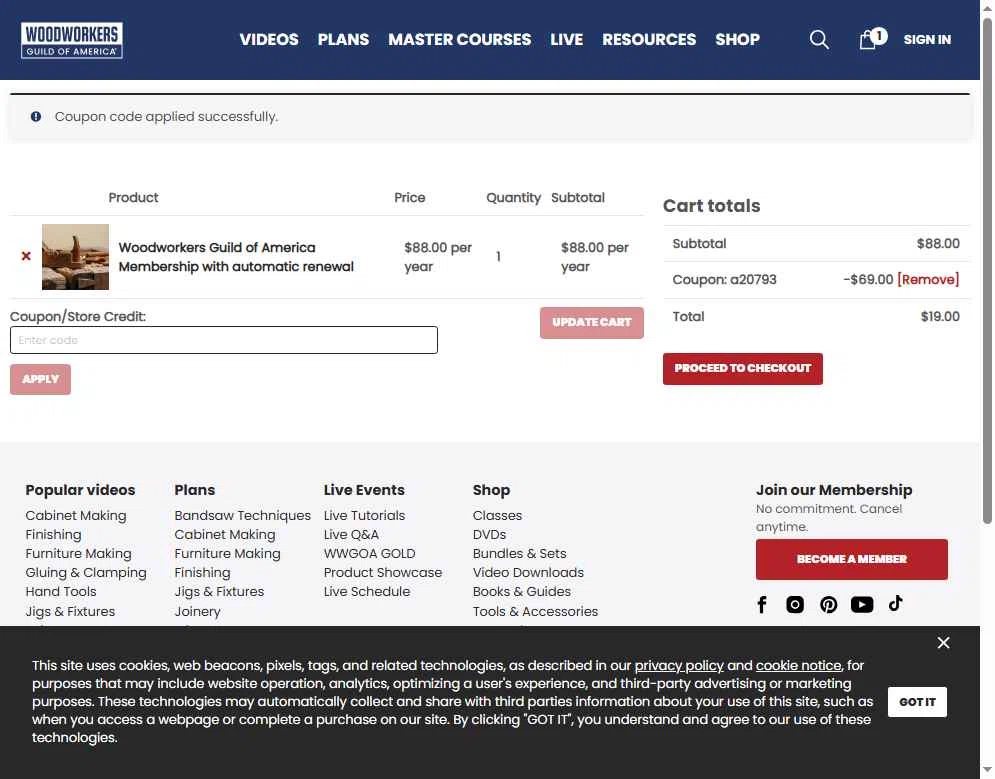Screen dimensions: 995x779
Task: Open the Resources menu
Action: [649, 39]
